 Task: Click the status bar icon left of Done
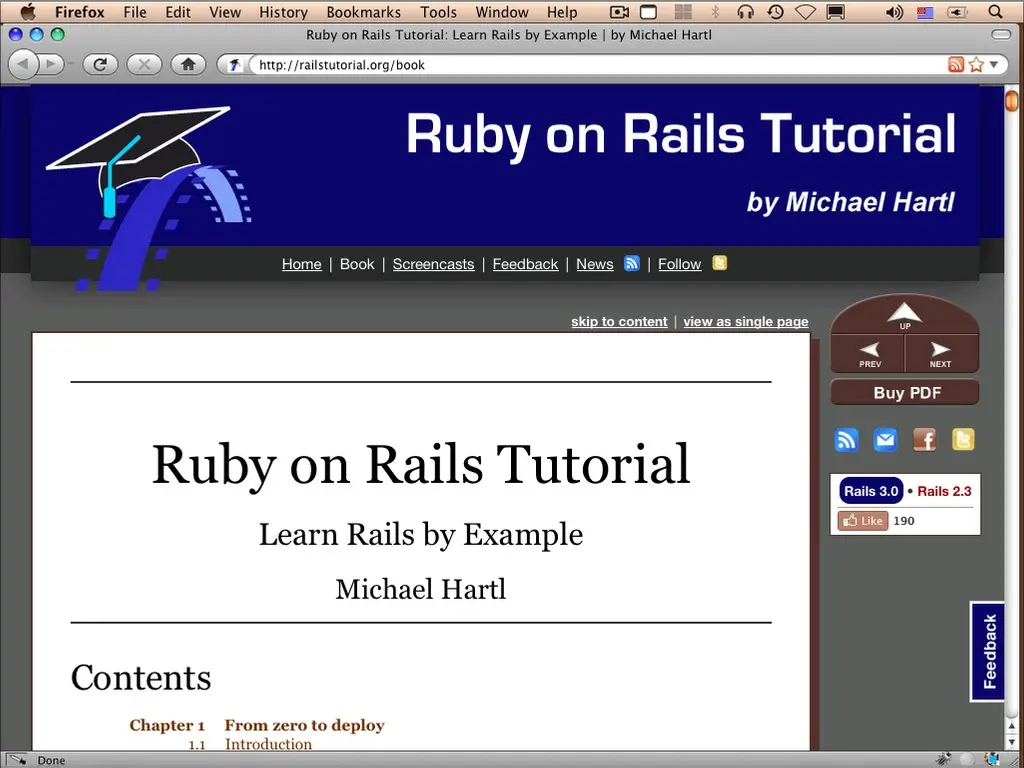pos(16,760)
